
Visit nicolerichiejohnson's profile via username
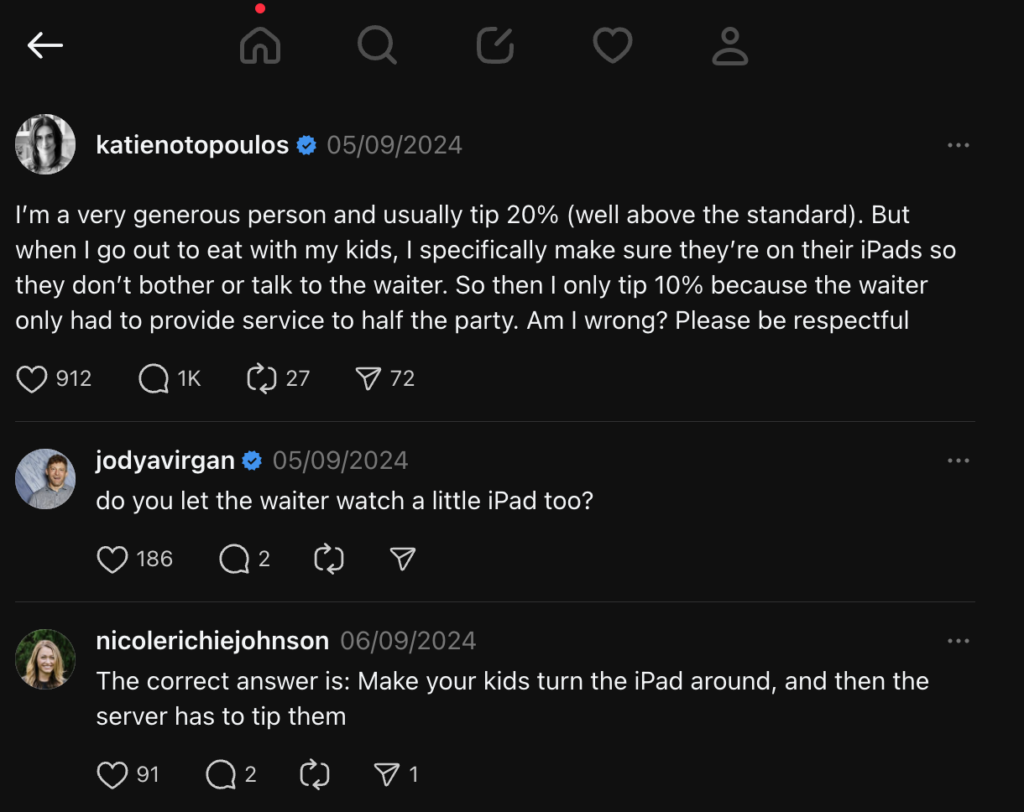pos(212,641)
